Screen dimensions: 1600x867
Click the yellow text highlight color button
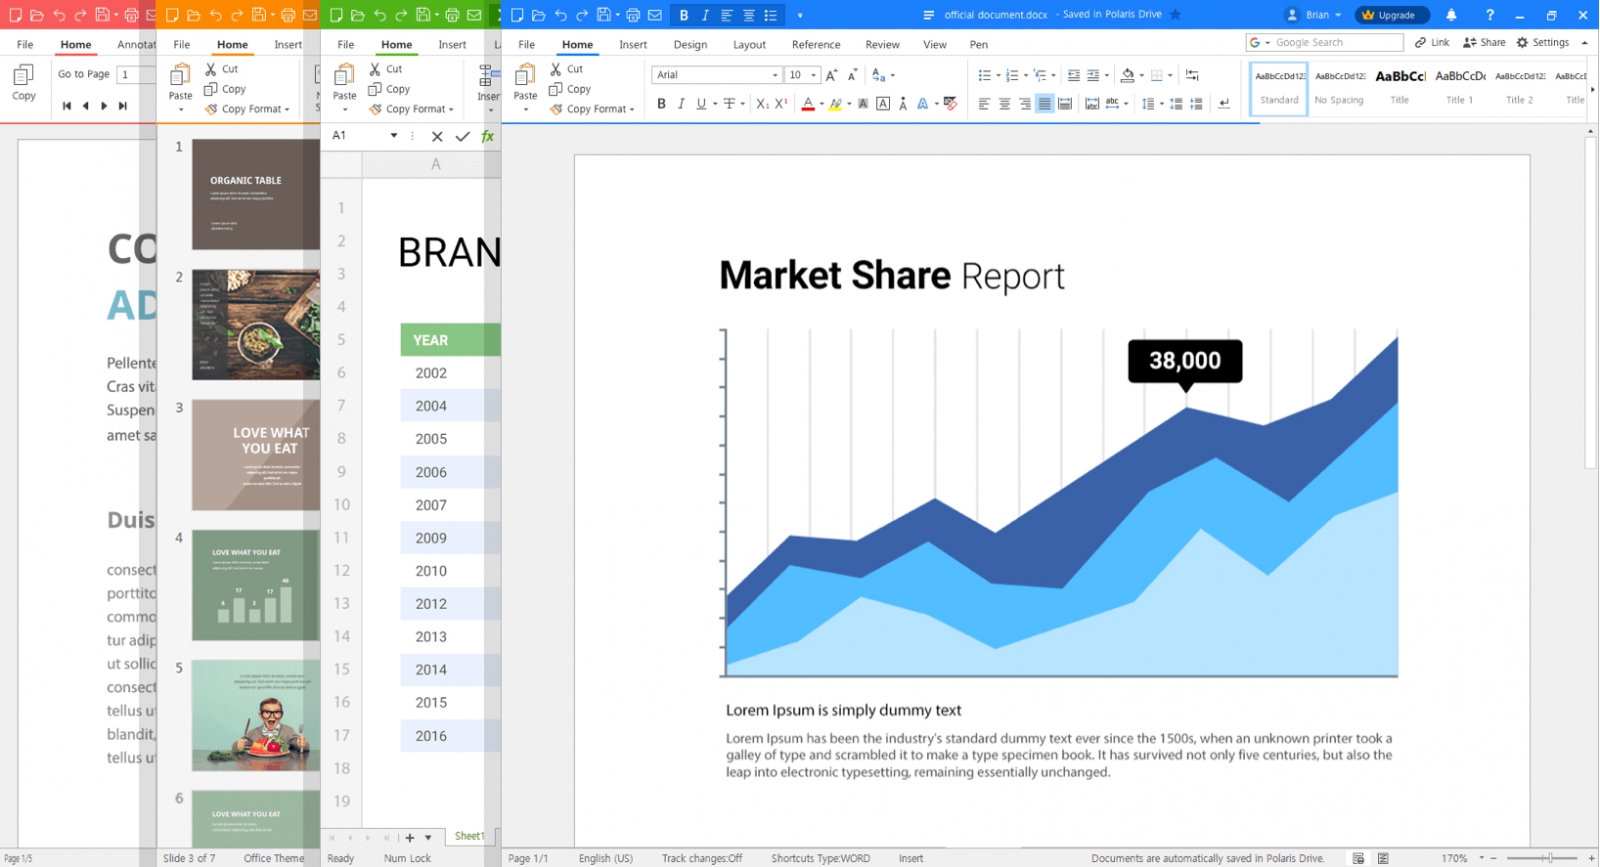coord(835,104)
